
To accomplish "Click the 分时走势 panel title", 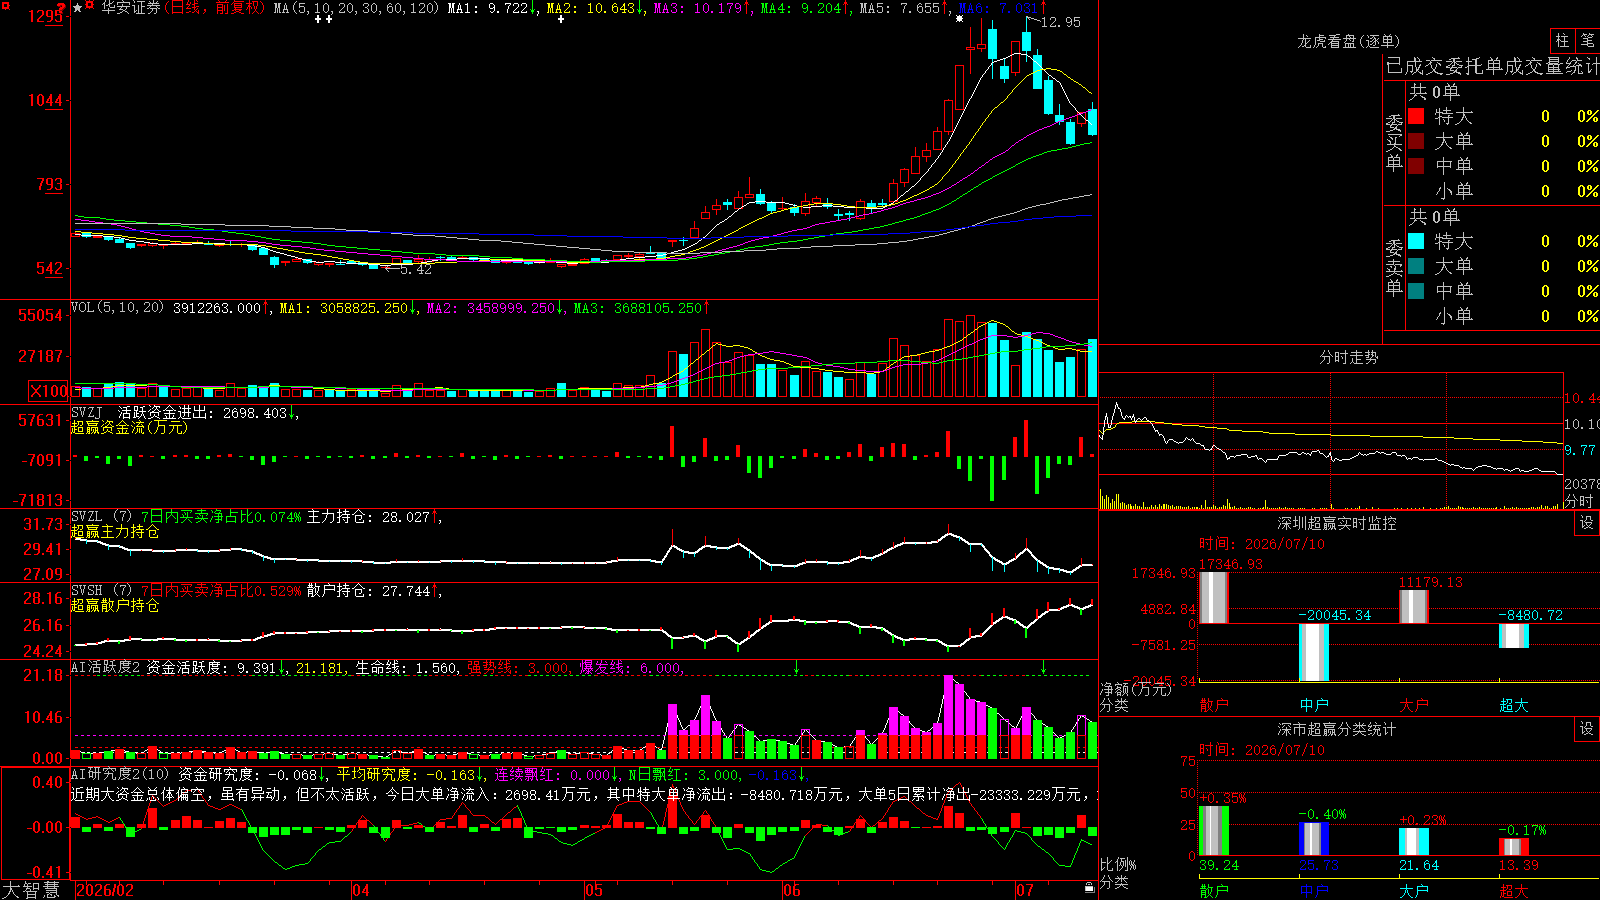I will (1349, 357).
